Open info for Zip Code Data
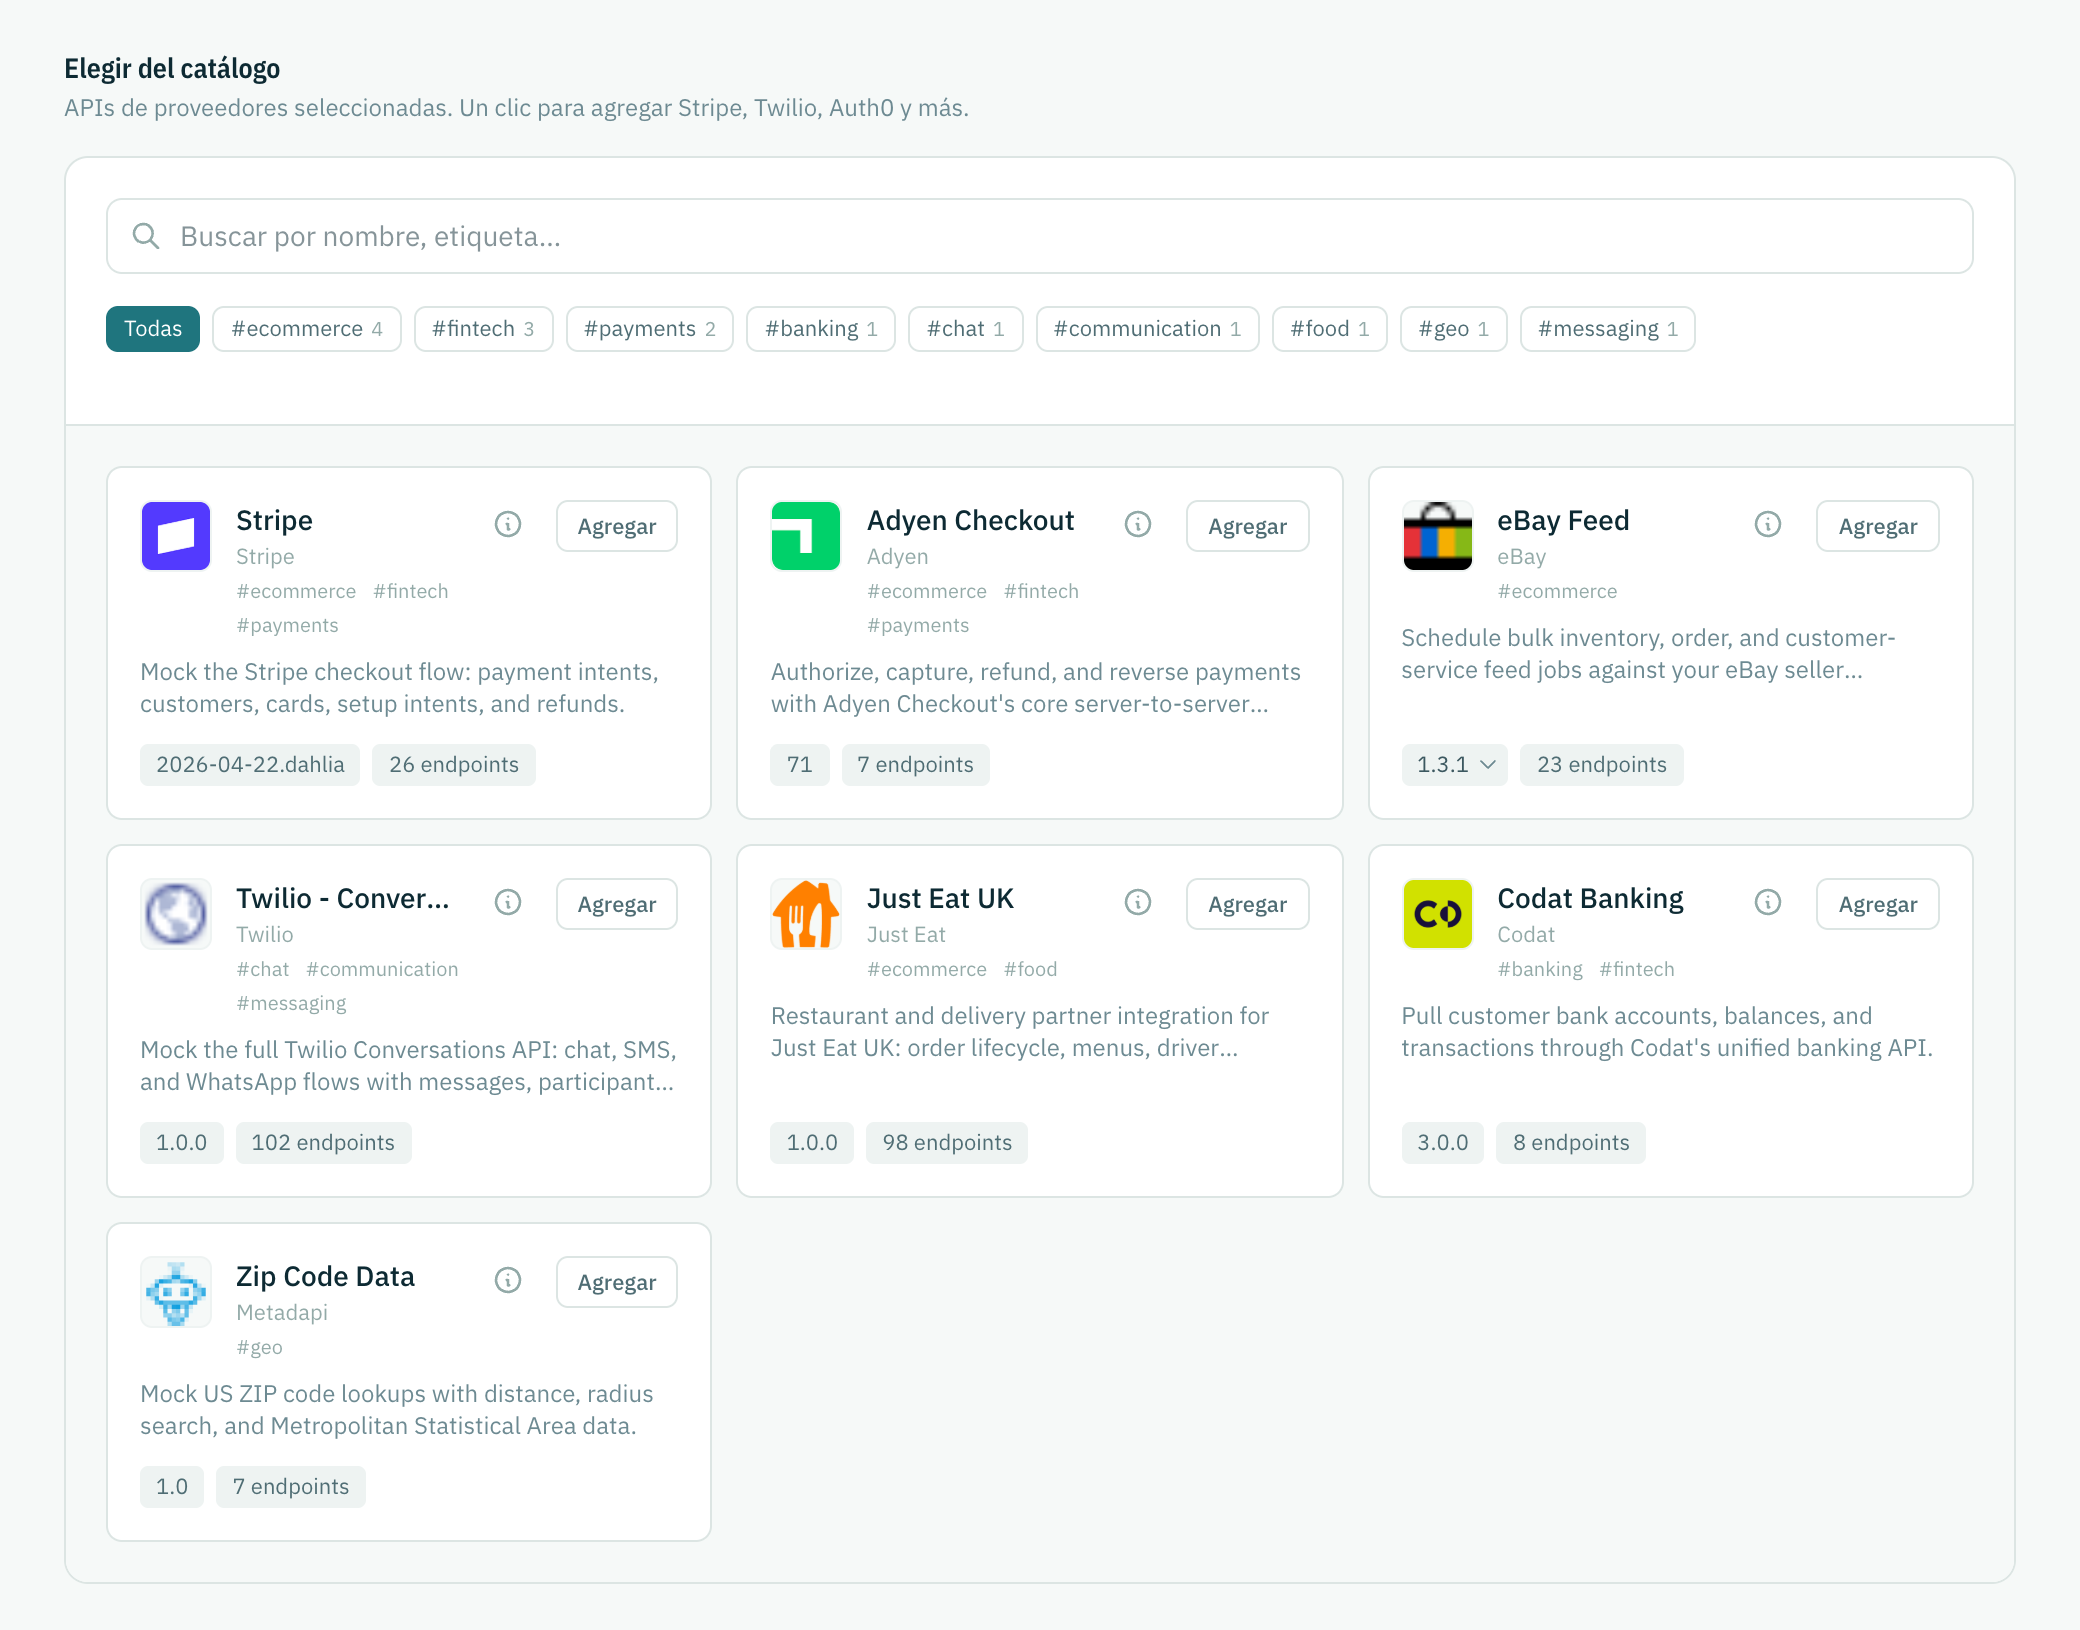This screenshot has height=1630, width=2080. 508,1280
